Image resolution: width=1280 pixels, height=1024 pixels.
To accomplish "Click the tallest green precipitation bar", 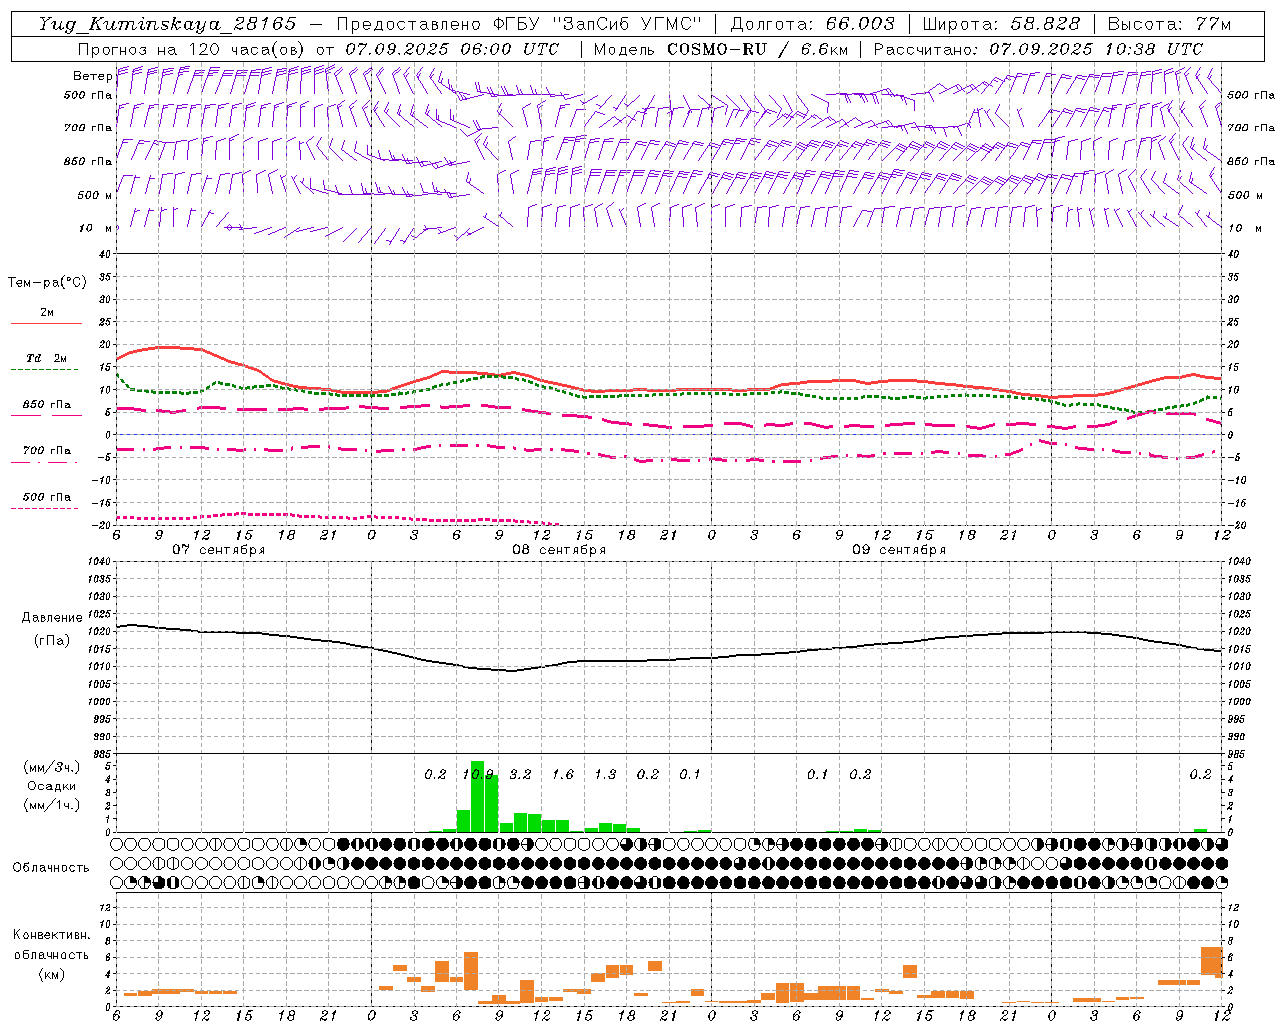I will (x=477, y=796).
